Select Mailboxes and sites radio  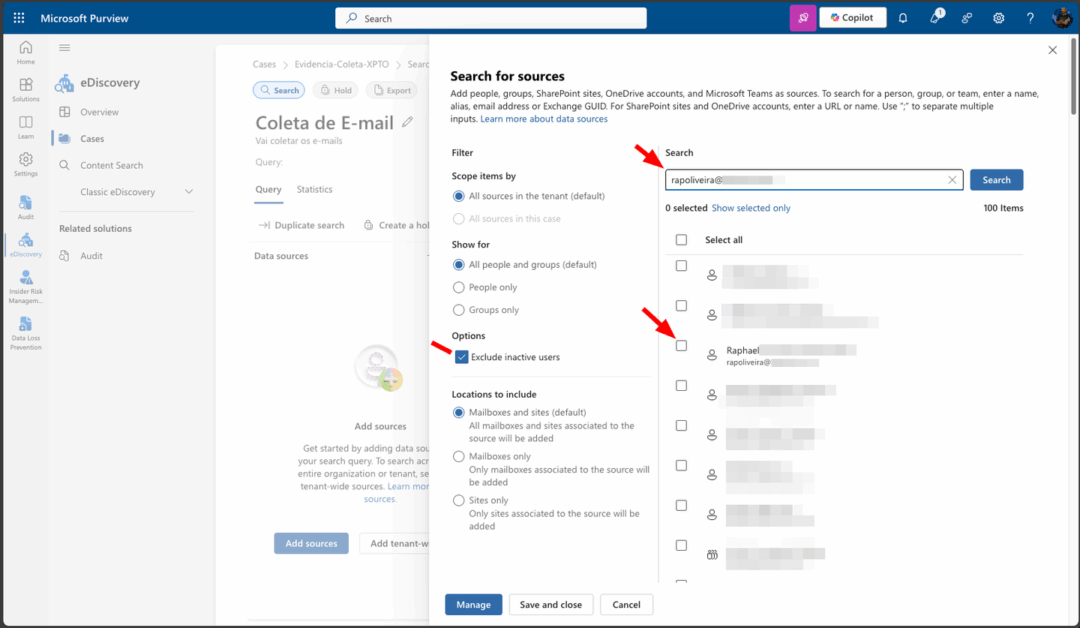click(459, 412)
